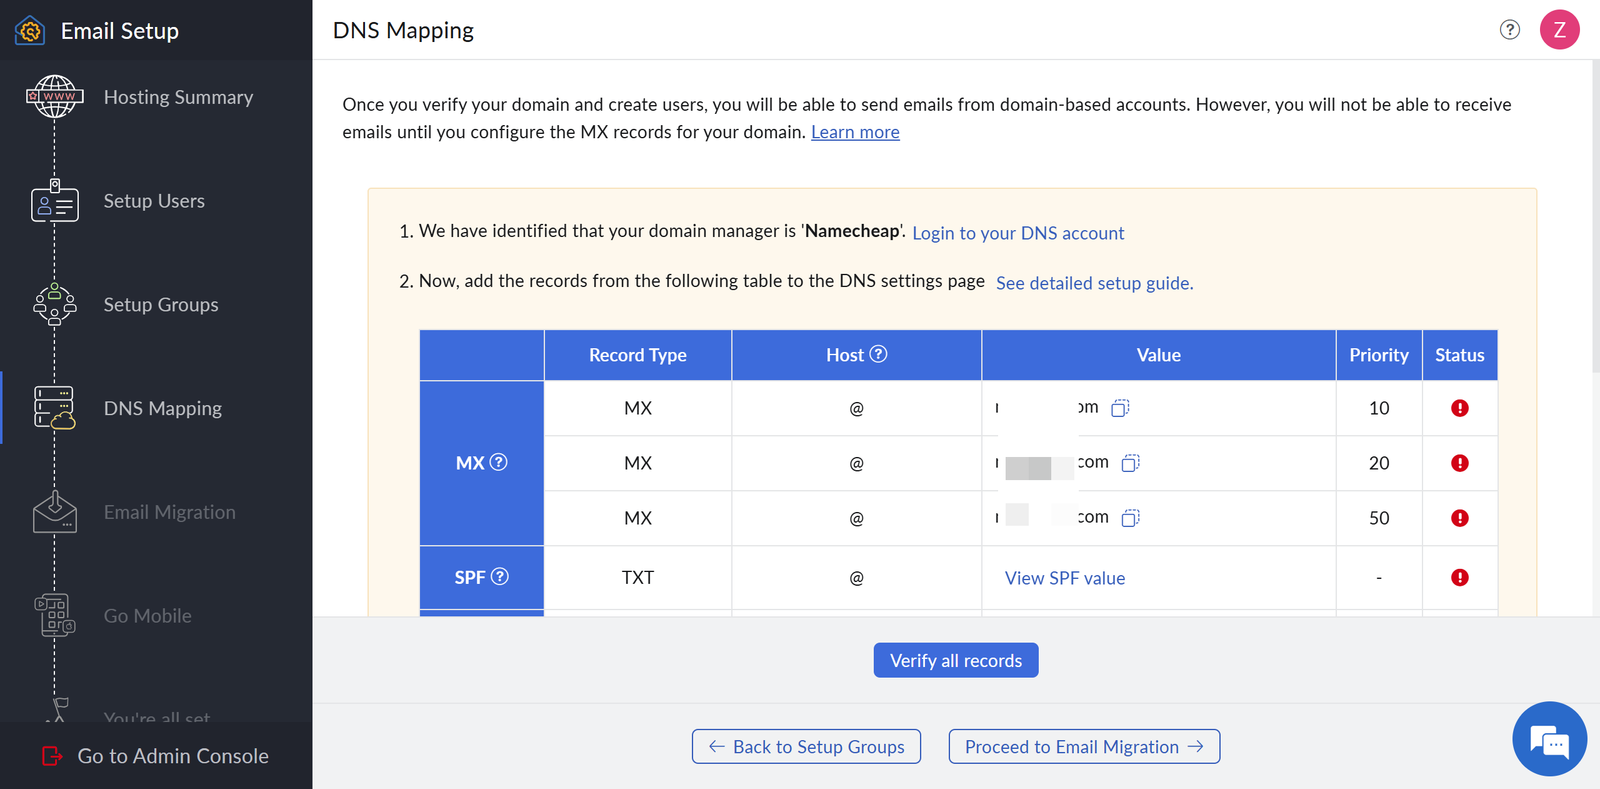Click Login to your DNS account link

1018,233
